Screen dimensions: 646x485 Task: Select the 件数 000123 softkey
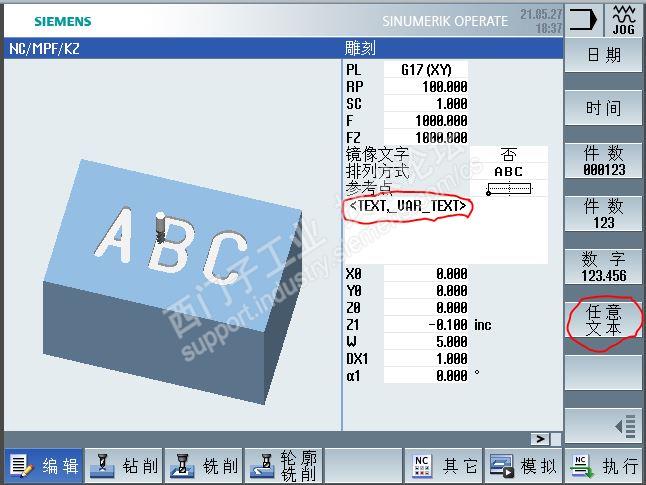[x=603, y=161]
